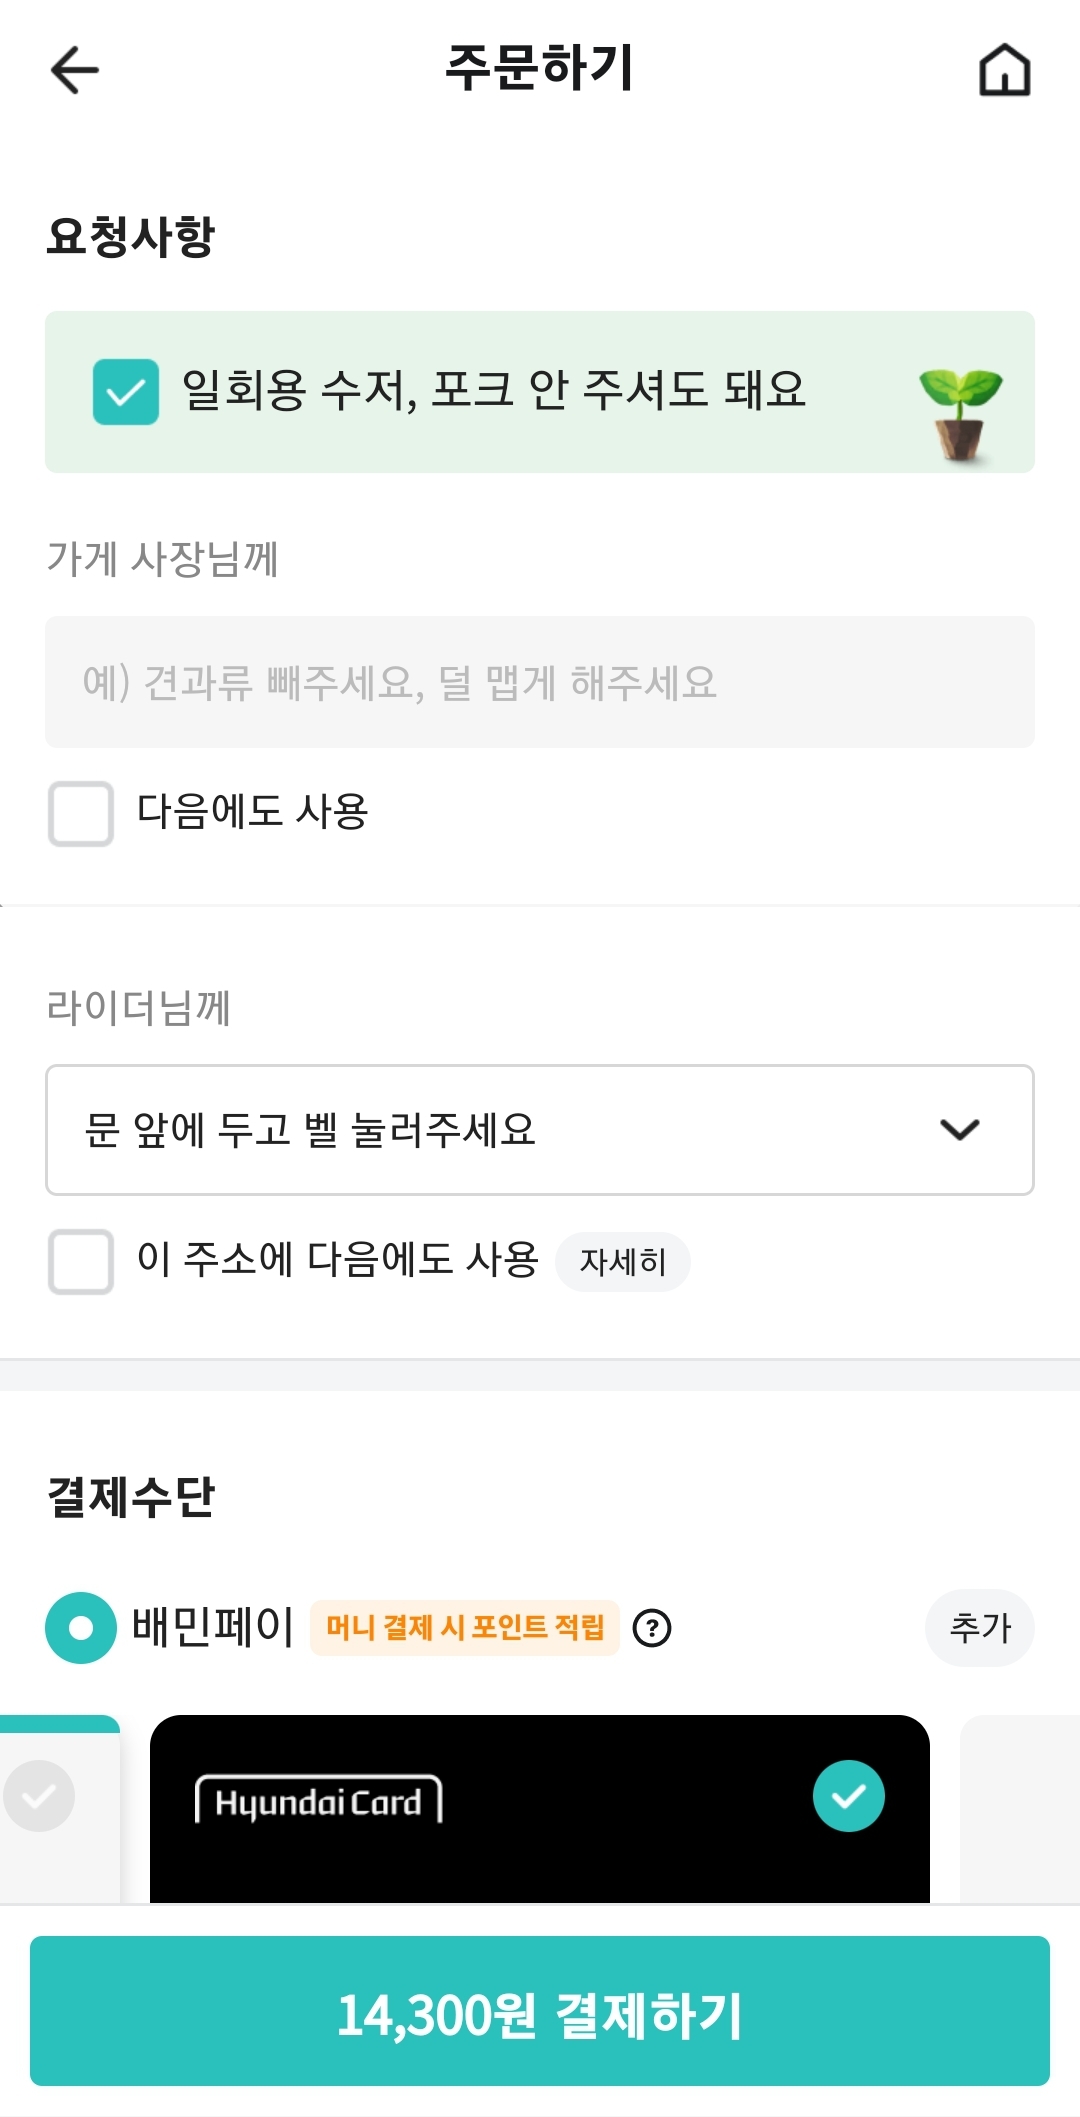Tap the 머니 결제 시 포인트 적립 badge
This screenshot has height=2117, width=1080.
pos(465,1628)
